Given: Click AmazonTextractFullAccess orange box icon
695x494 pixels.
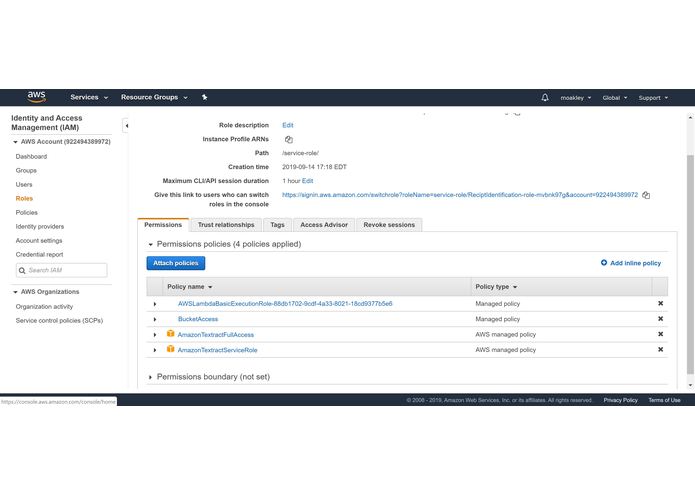Looking at the screenshot, I should (170, 334).
